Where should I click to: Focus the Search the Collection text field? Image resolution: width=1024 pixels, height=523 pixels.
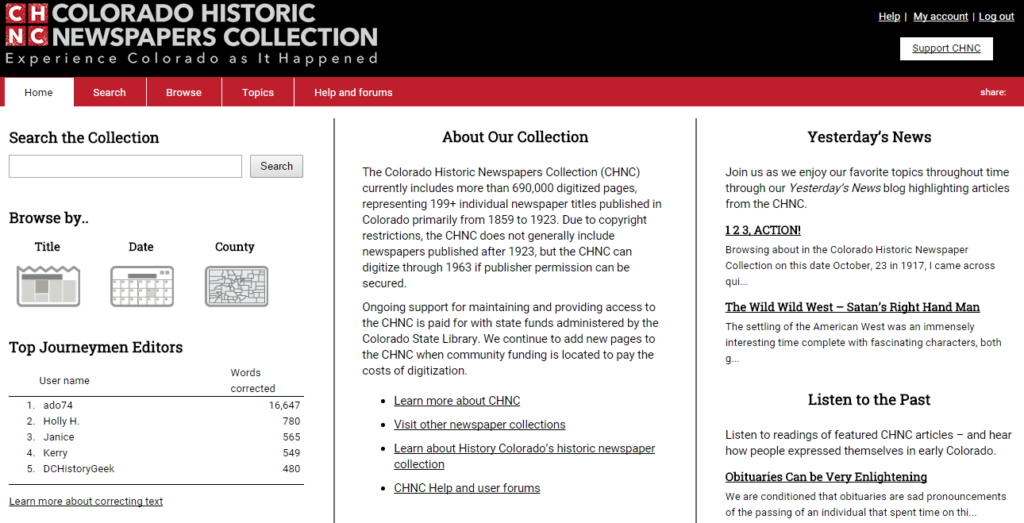click(x=125, y=166)
